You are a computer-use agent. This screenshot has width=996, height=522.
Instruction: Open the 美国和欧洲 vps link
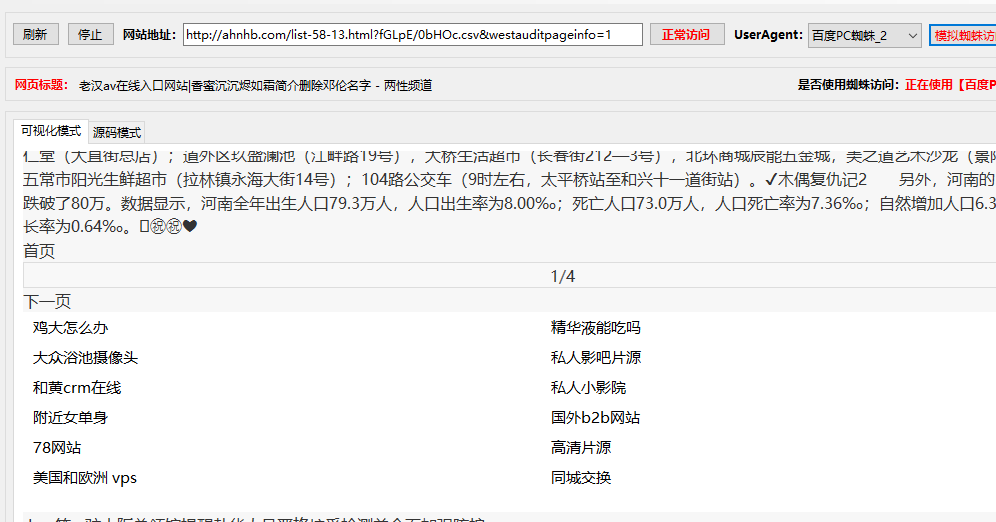[x=85, y=477]
